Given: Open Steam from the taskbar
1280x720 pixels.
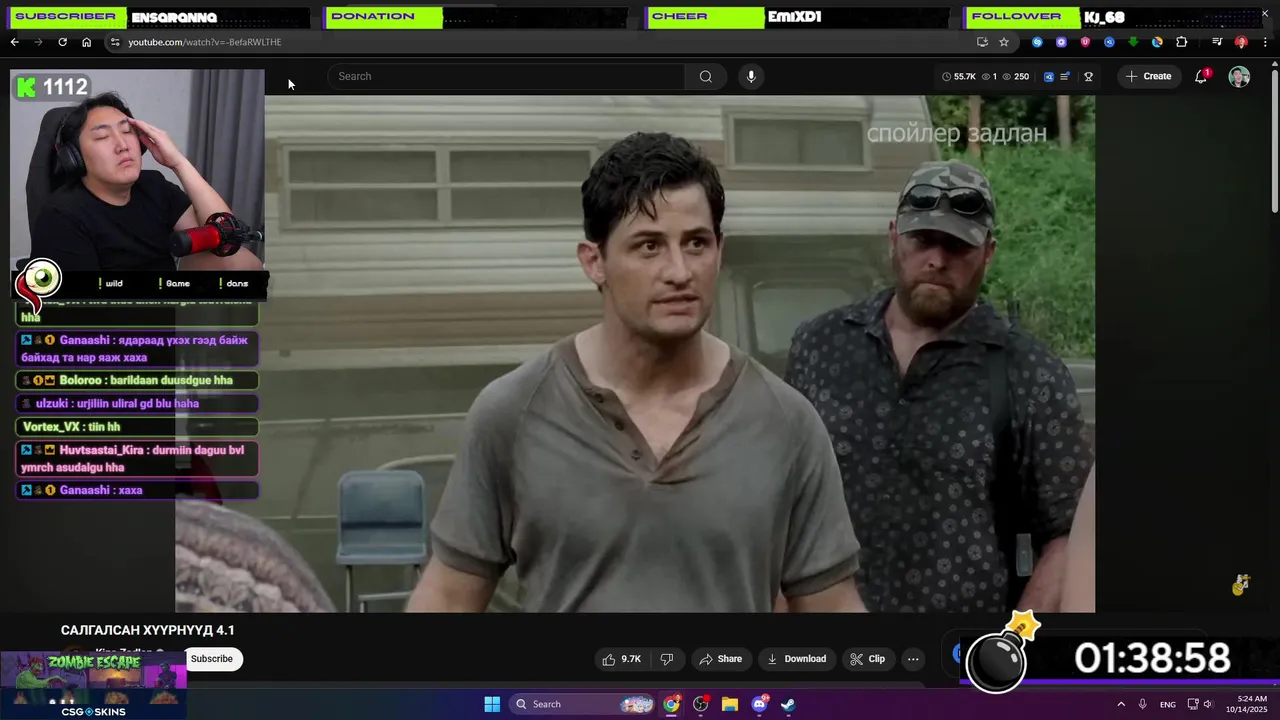Looking at the screenshot, I should click(x=788, y=704).
